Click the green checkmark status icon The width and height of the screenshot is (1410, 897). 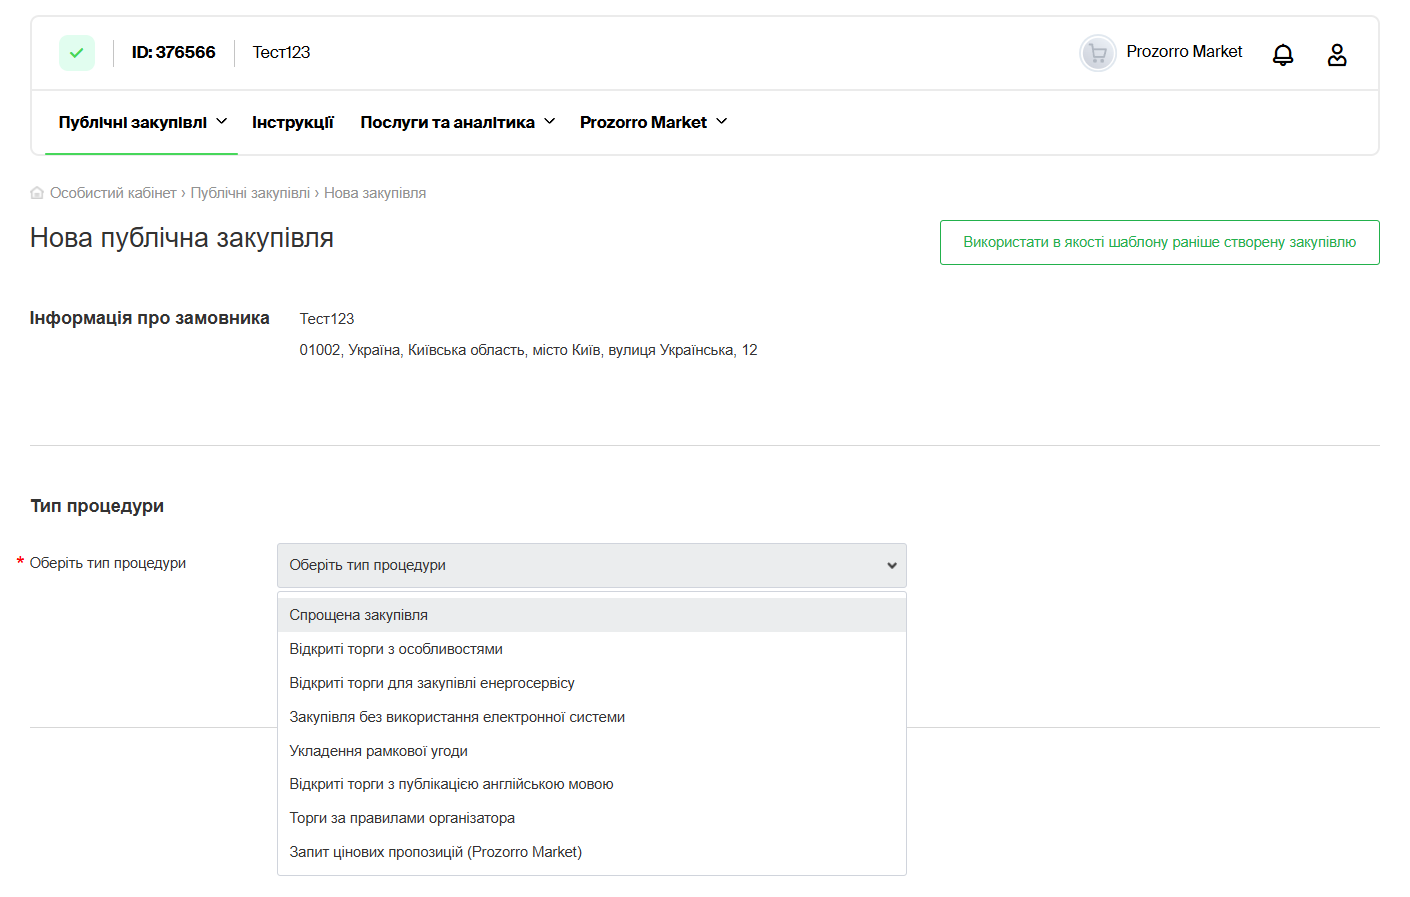[x=77, y=53]
